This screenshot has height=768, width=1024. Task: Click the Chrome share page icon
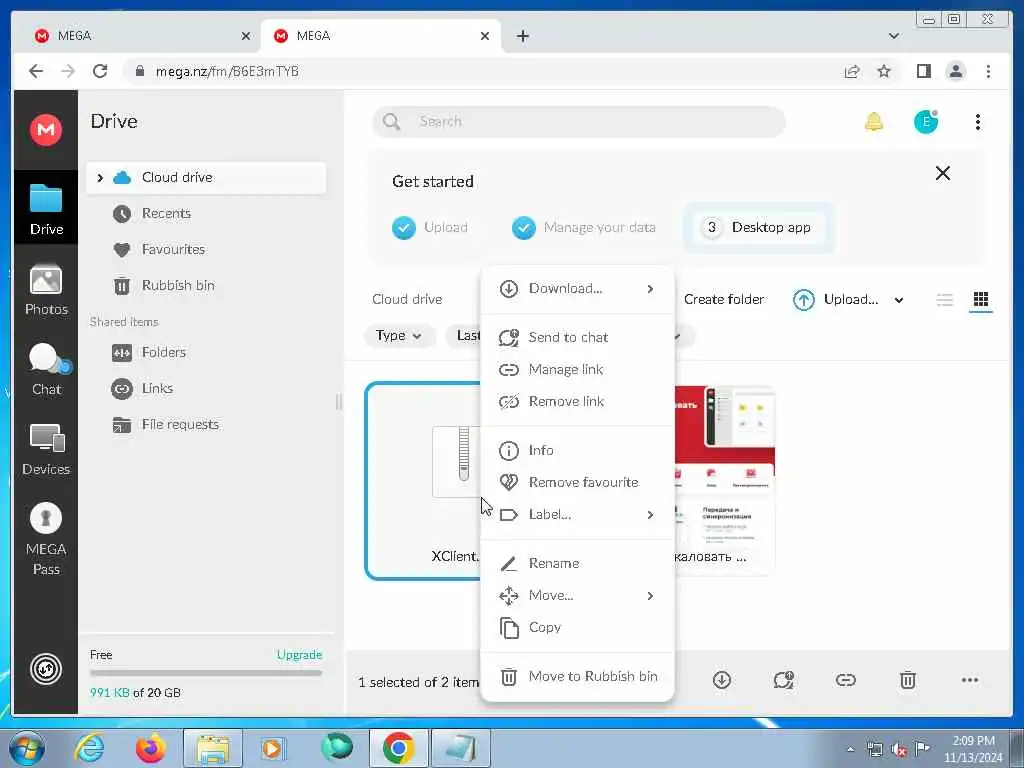(x=852, y=71)
